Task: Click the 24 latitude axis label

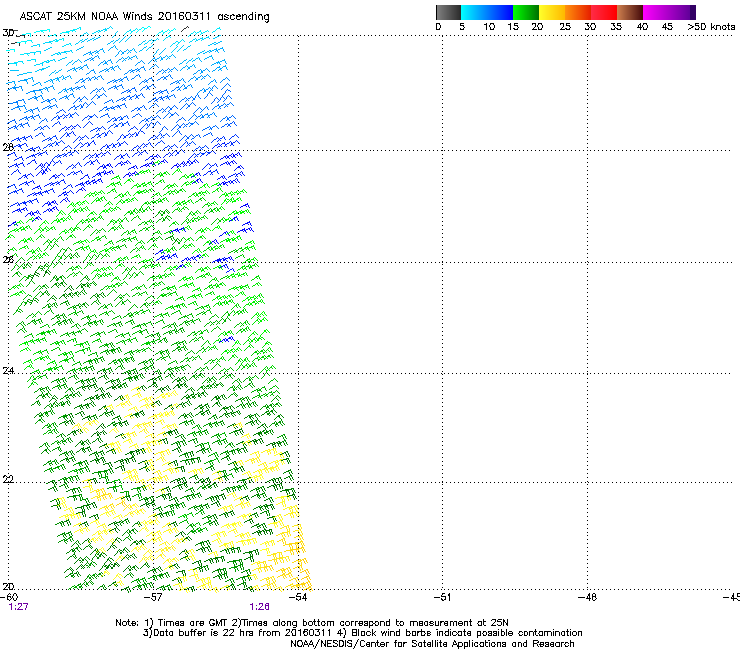Action: [x=8, y=371]
